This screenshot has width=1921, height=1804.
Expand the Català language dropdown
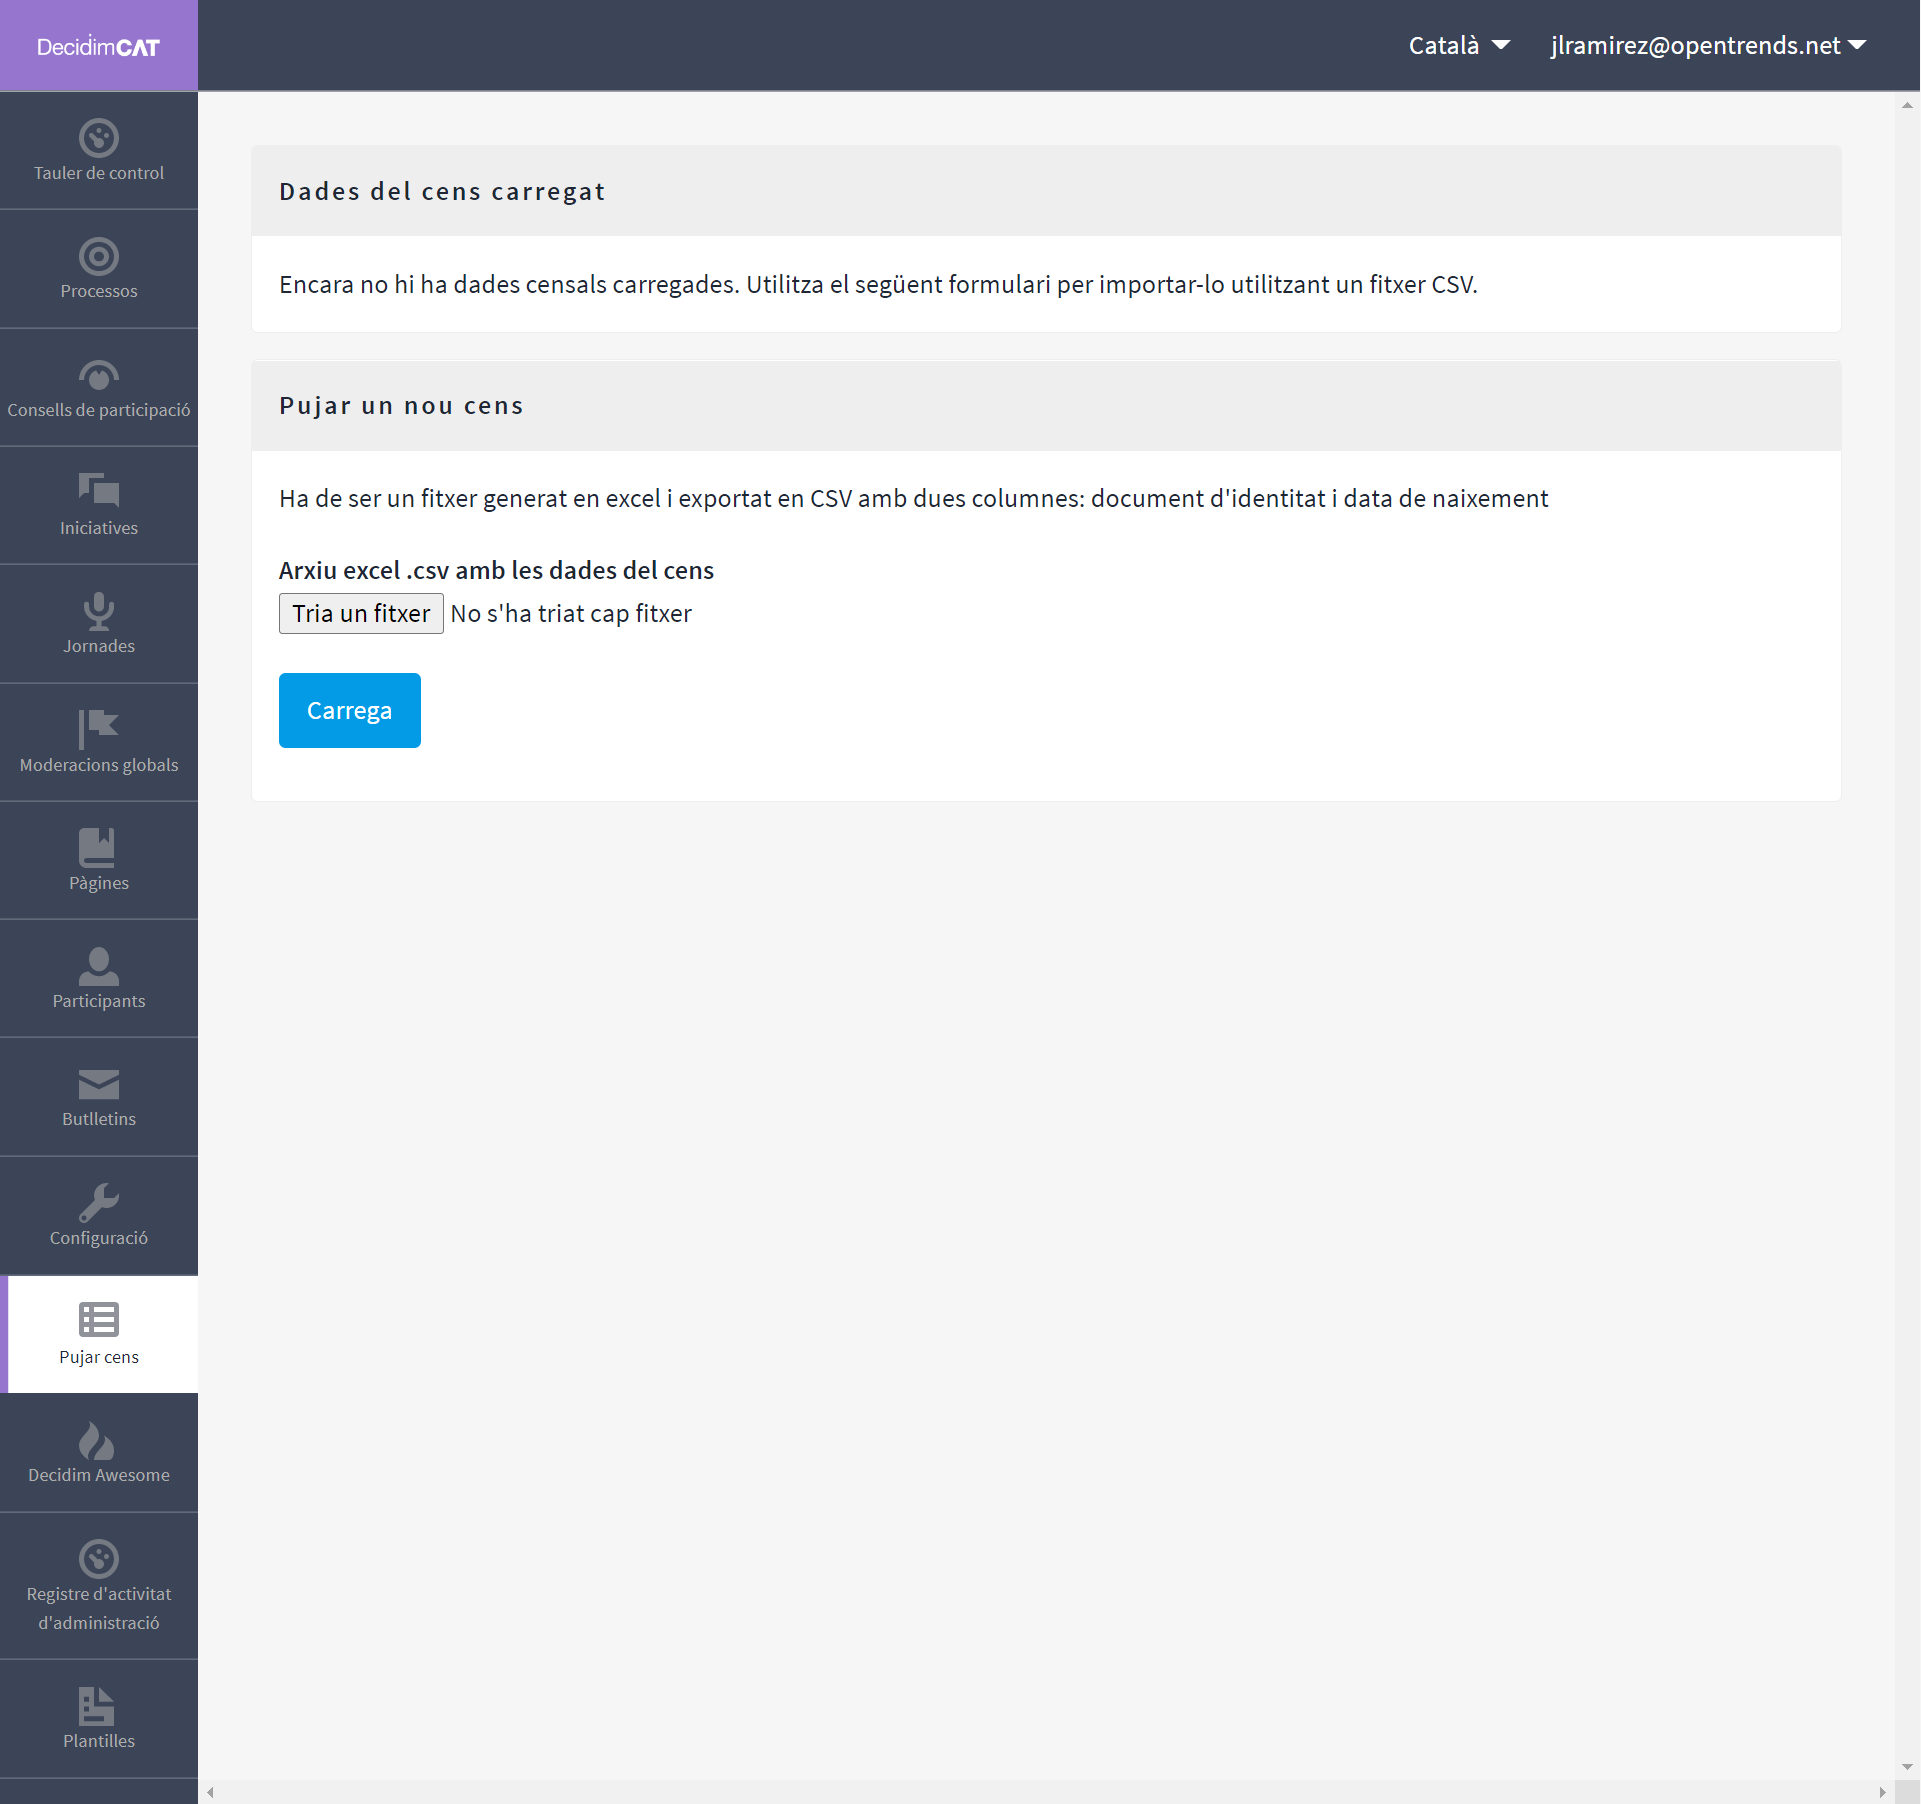coord(1459,46)
